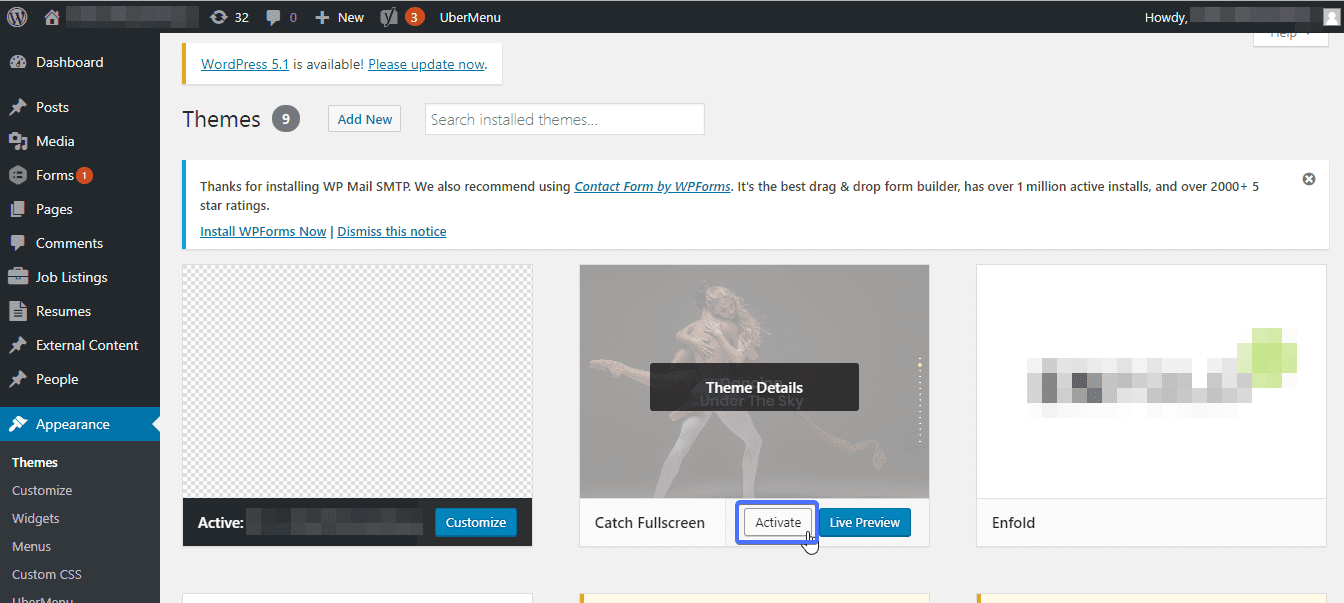Screen dimensions: 1344x603
Task: Expand the Help tab dropdown
Action: 1292,35
